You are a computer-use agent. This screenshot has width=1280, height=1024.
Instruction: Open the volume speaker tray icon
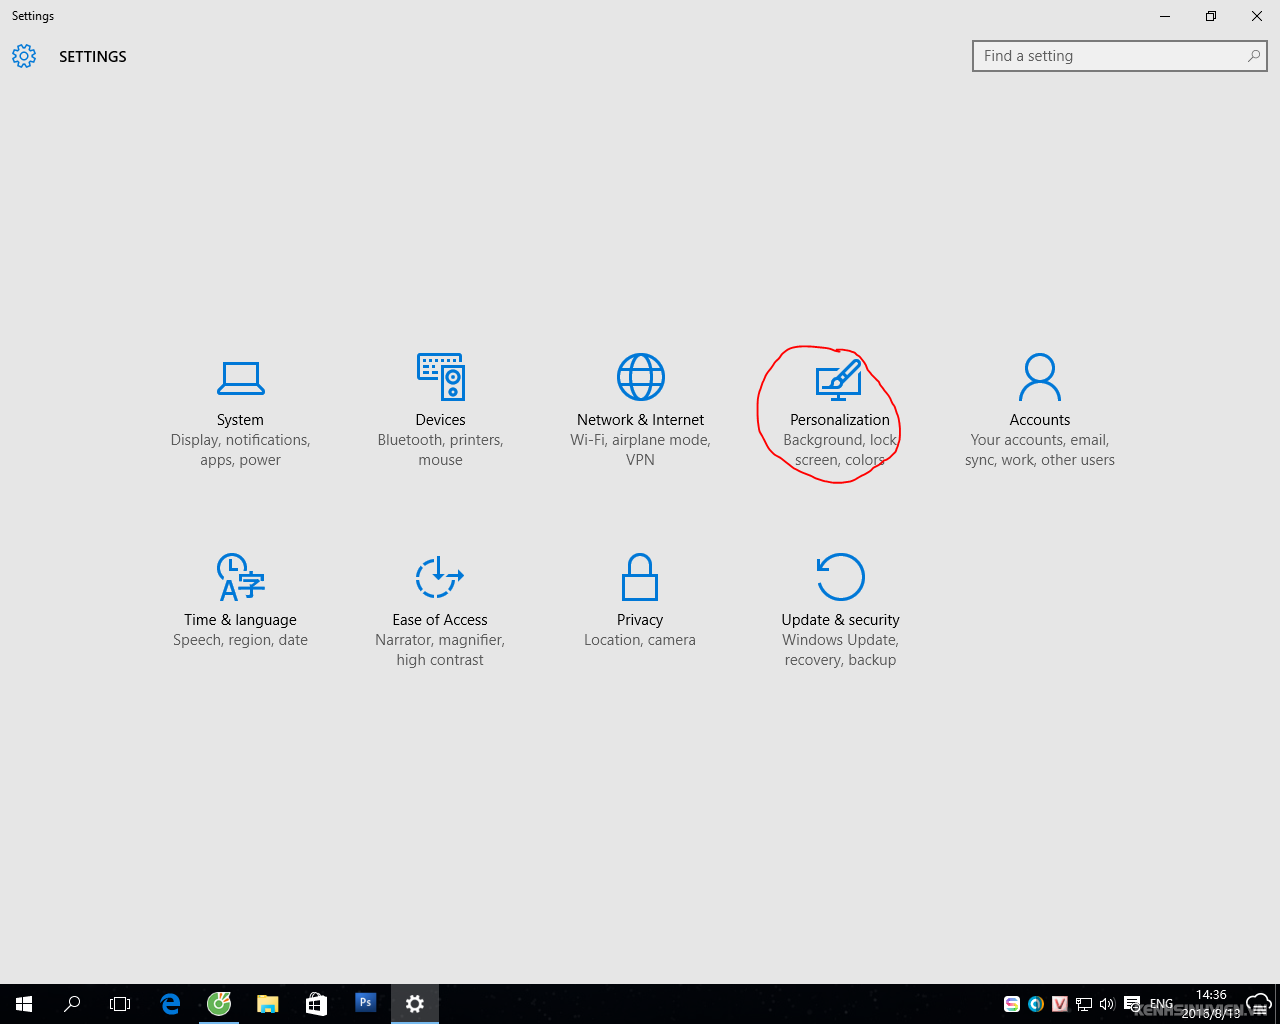tap(1107, 1004)
